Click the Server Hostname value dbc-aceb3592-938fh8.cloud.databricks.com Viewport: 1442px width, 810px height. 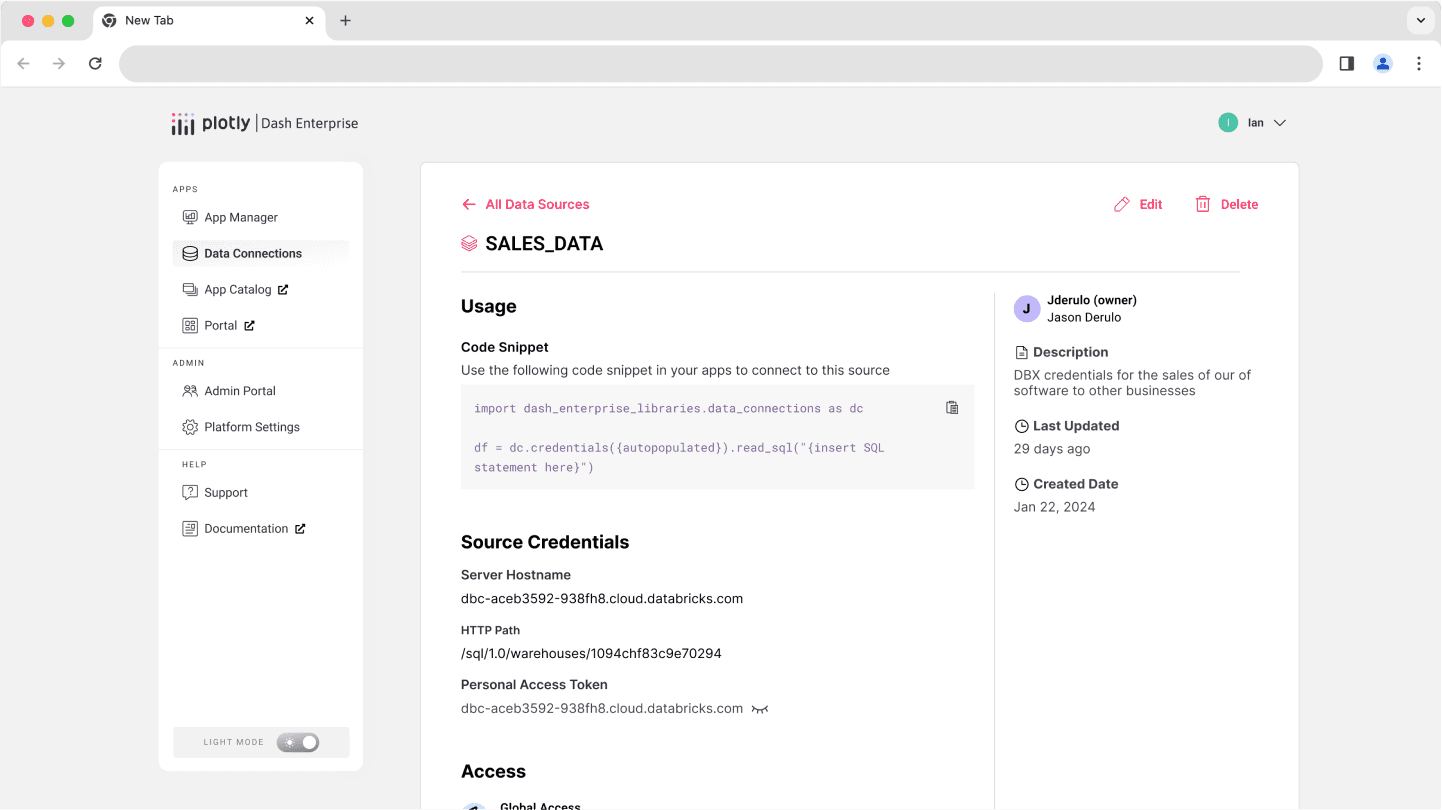click(602, 599)
